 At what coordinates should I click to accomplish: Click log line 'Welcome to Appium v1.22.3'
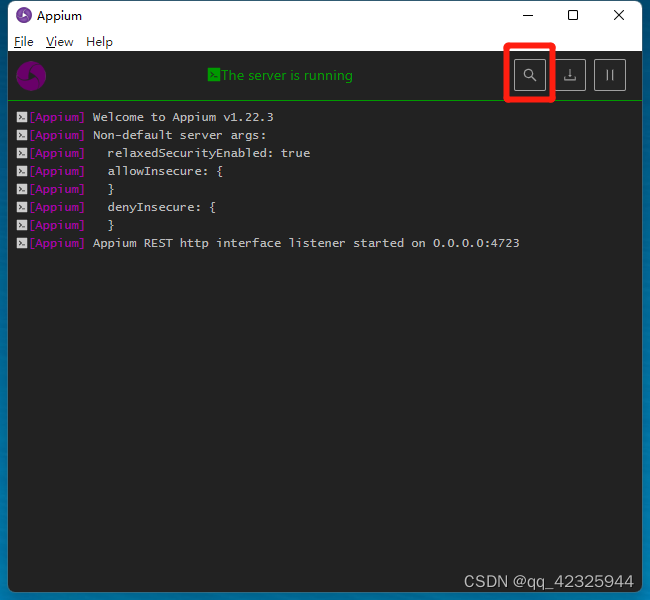pos(183,117)
